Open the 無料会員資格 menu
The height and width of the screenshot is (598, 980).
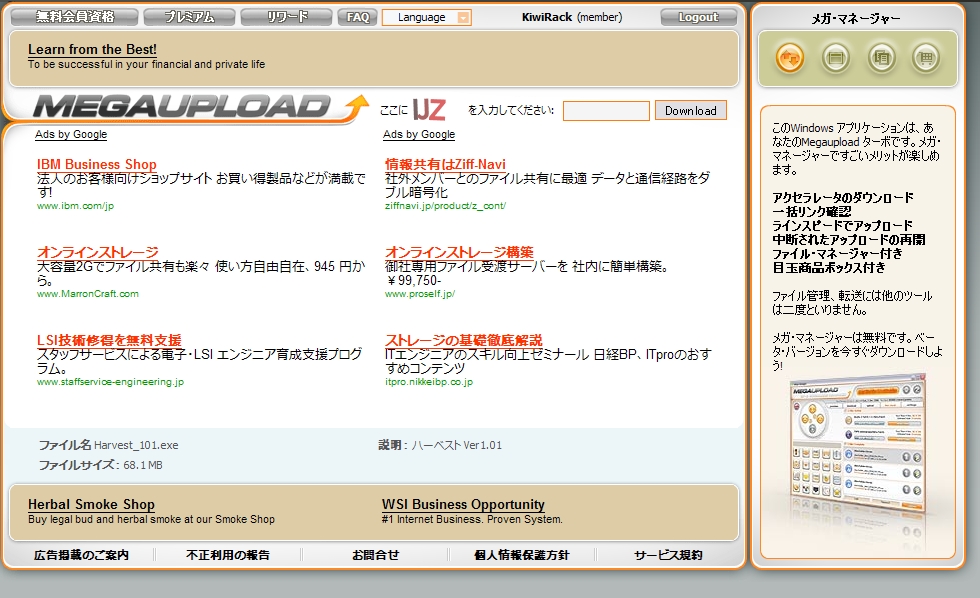pos(75,17)
